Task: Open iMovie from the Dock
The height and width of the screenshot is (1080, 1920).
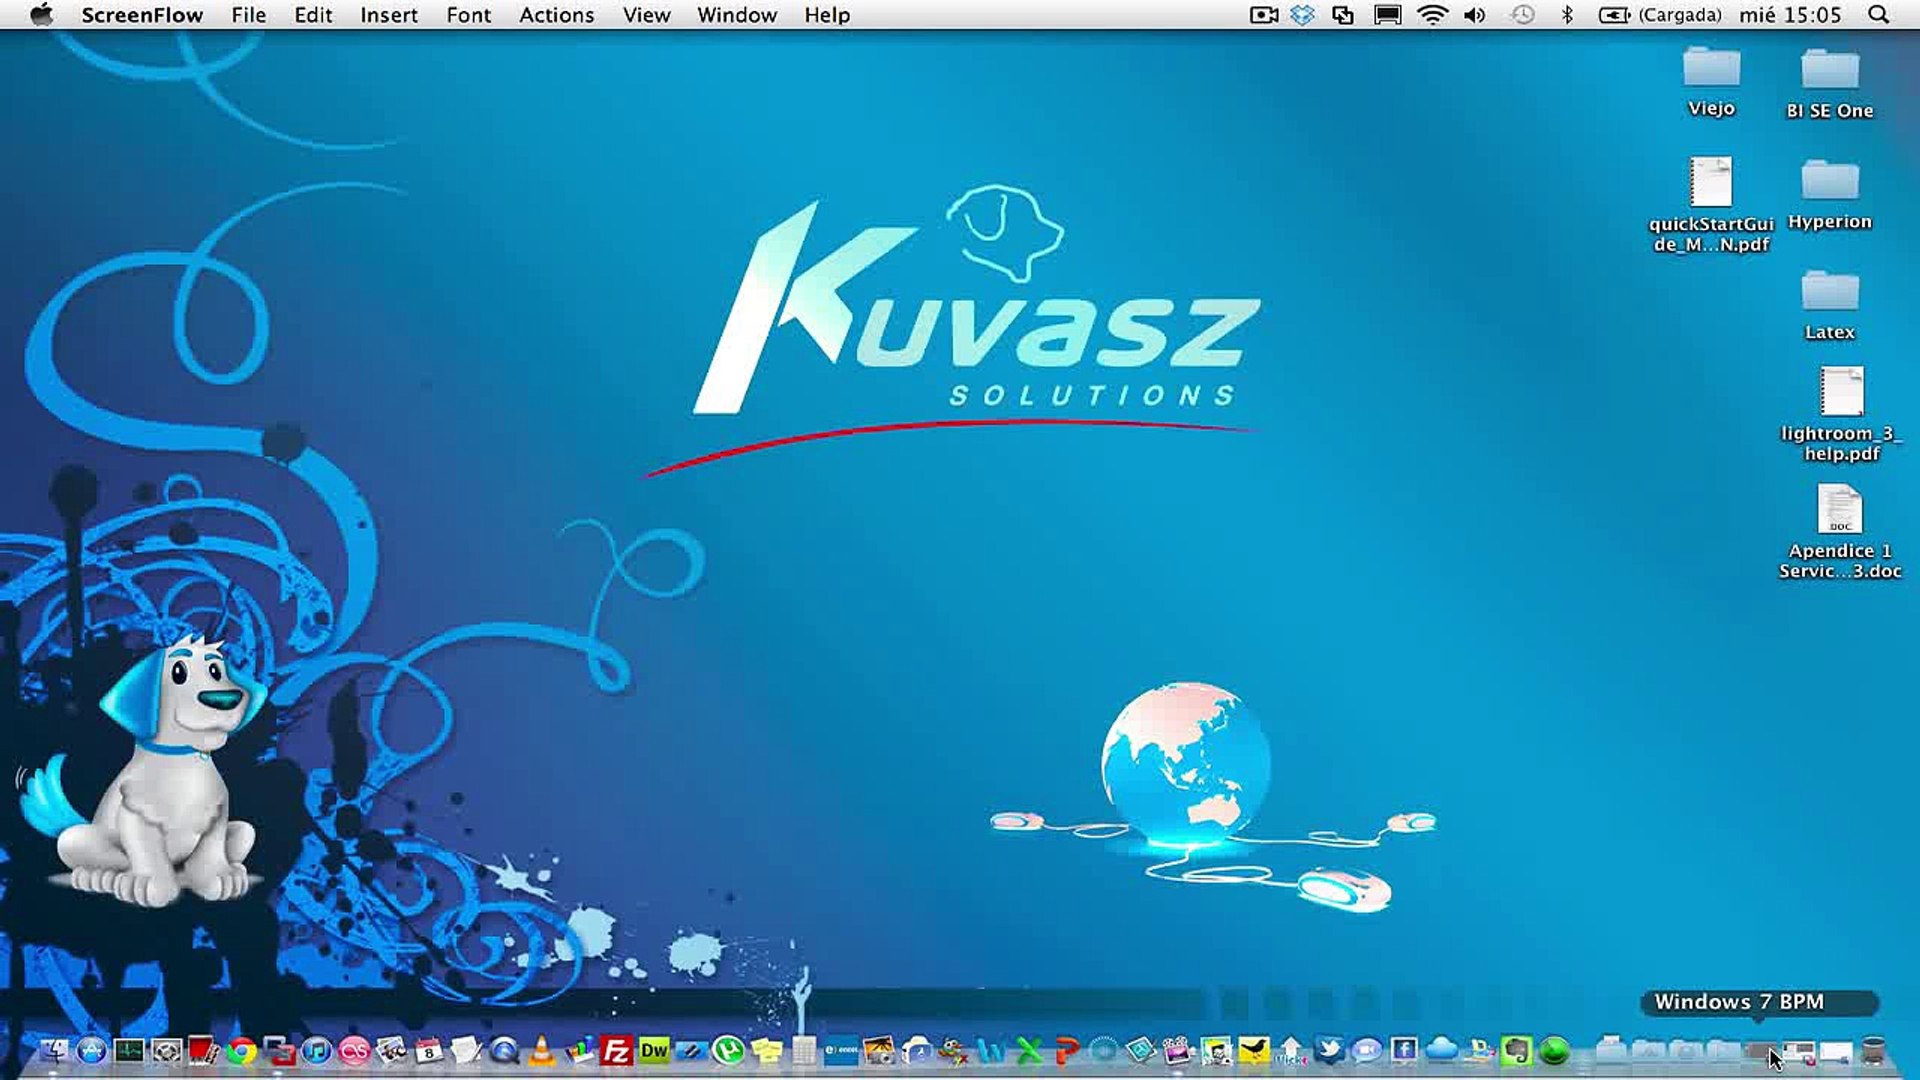Action: [1179, 1051]
